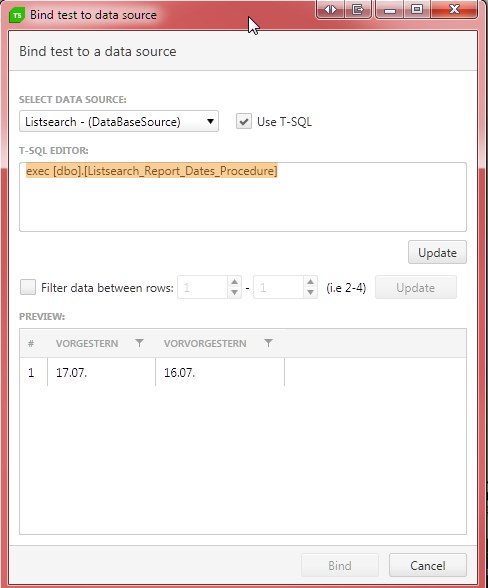Click the Update button below T-SQL editor

click(x=437, y=252)
